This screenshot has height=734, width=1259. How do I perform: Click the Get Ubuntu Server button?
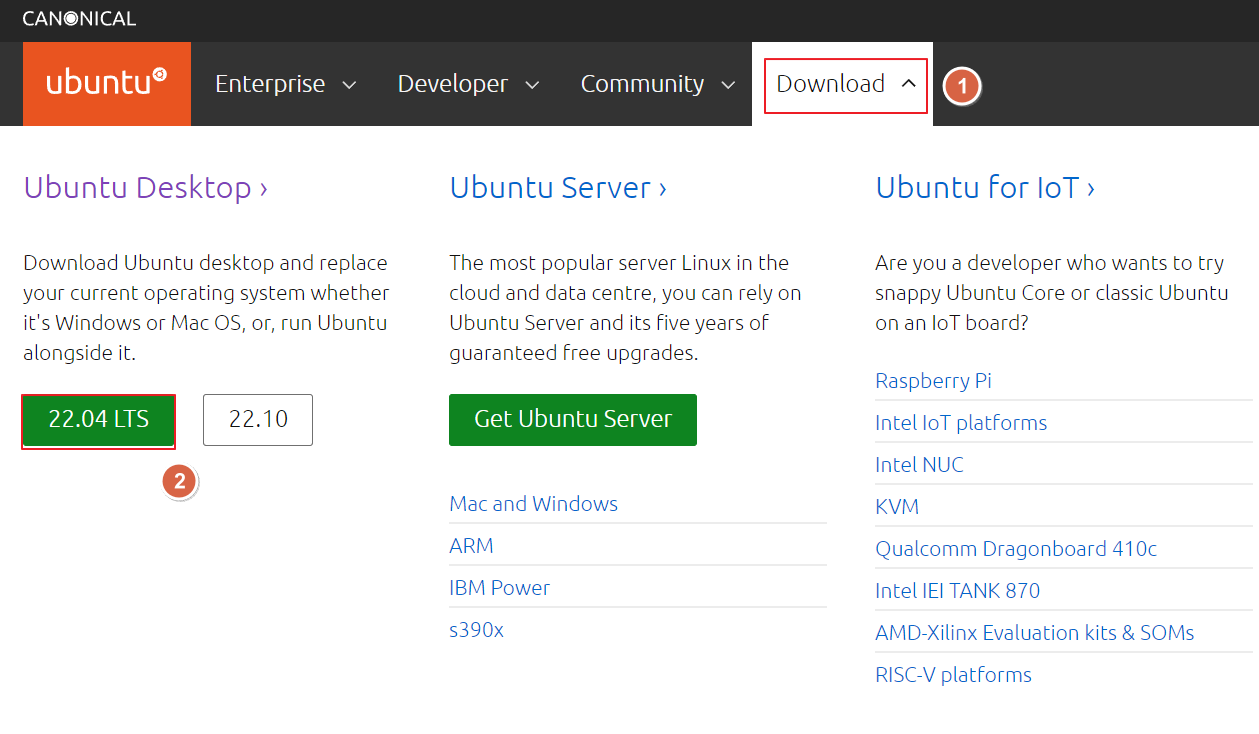click(573, 420)
